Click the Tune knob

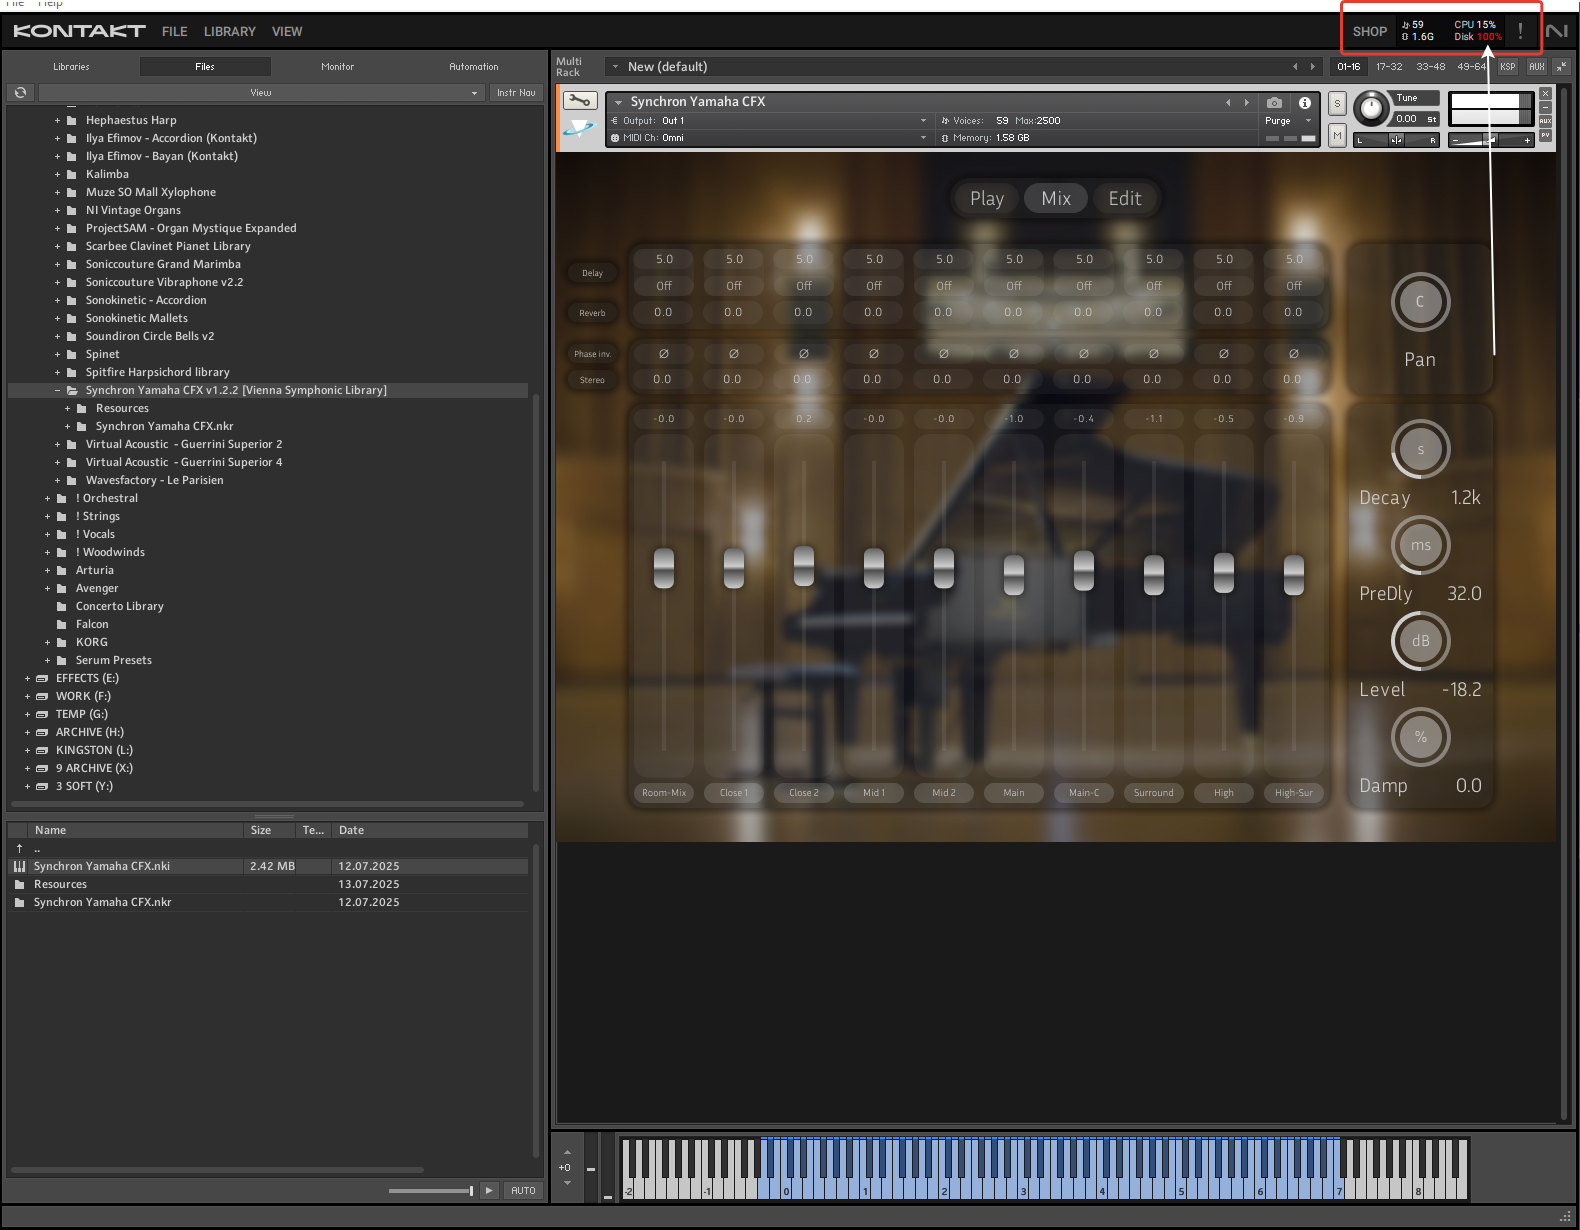click(x=1371, y=108)
